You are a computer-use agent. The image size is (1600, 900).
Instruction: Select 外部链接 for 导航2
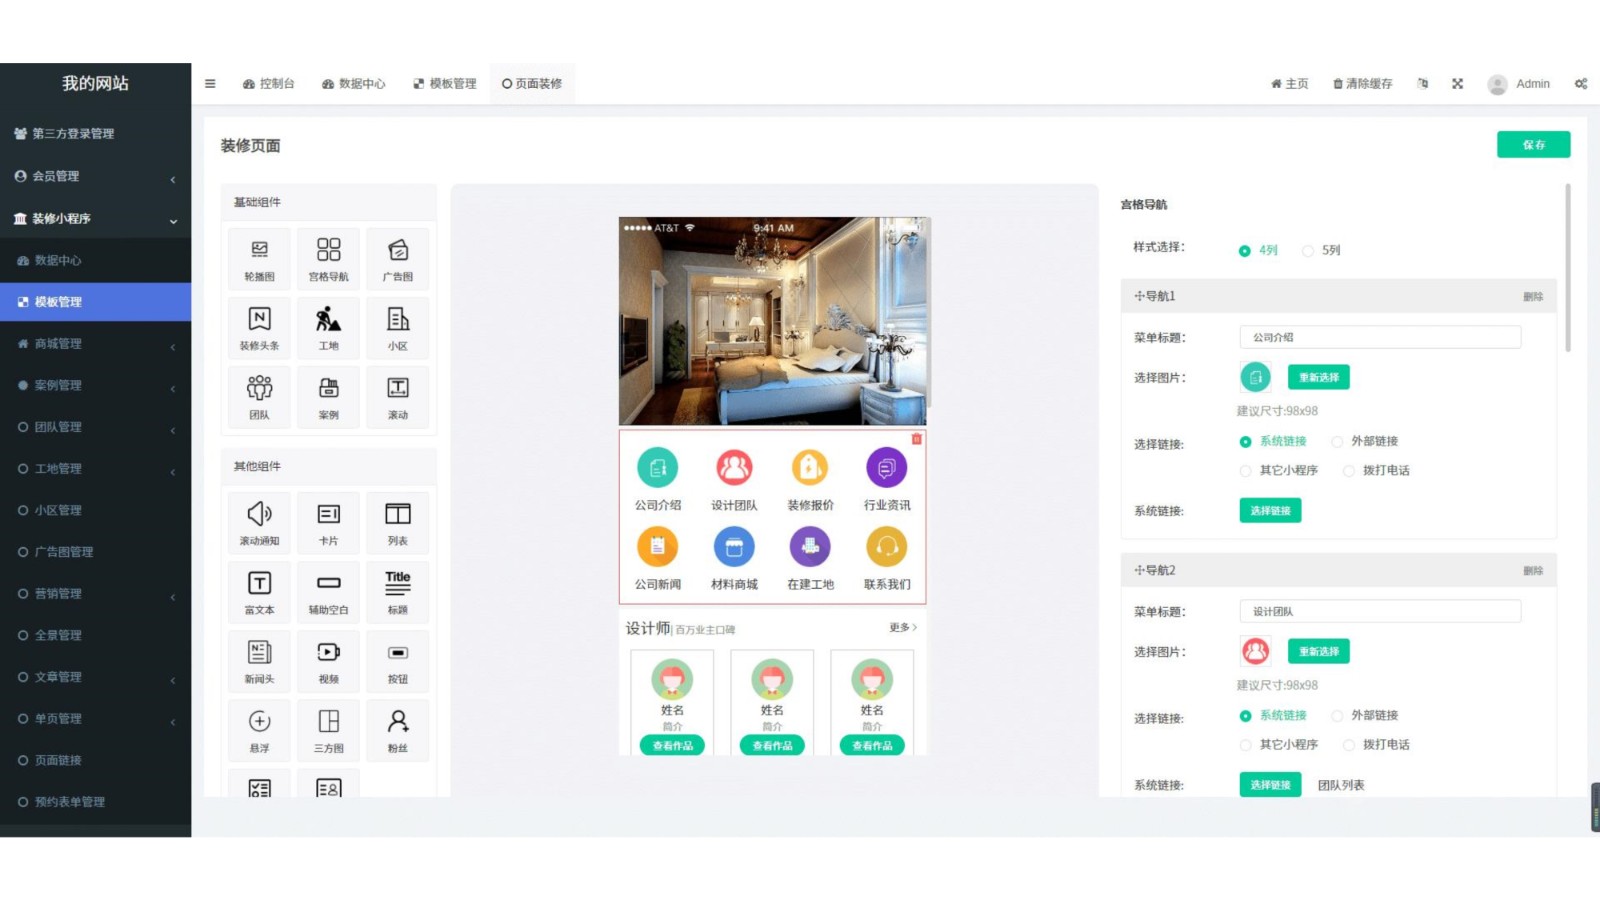[x=1365, y=716]
